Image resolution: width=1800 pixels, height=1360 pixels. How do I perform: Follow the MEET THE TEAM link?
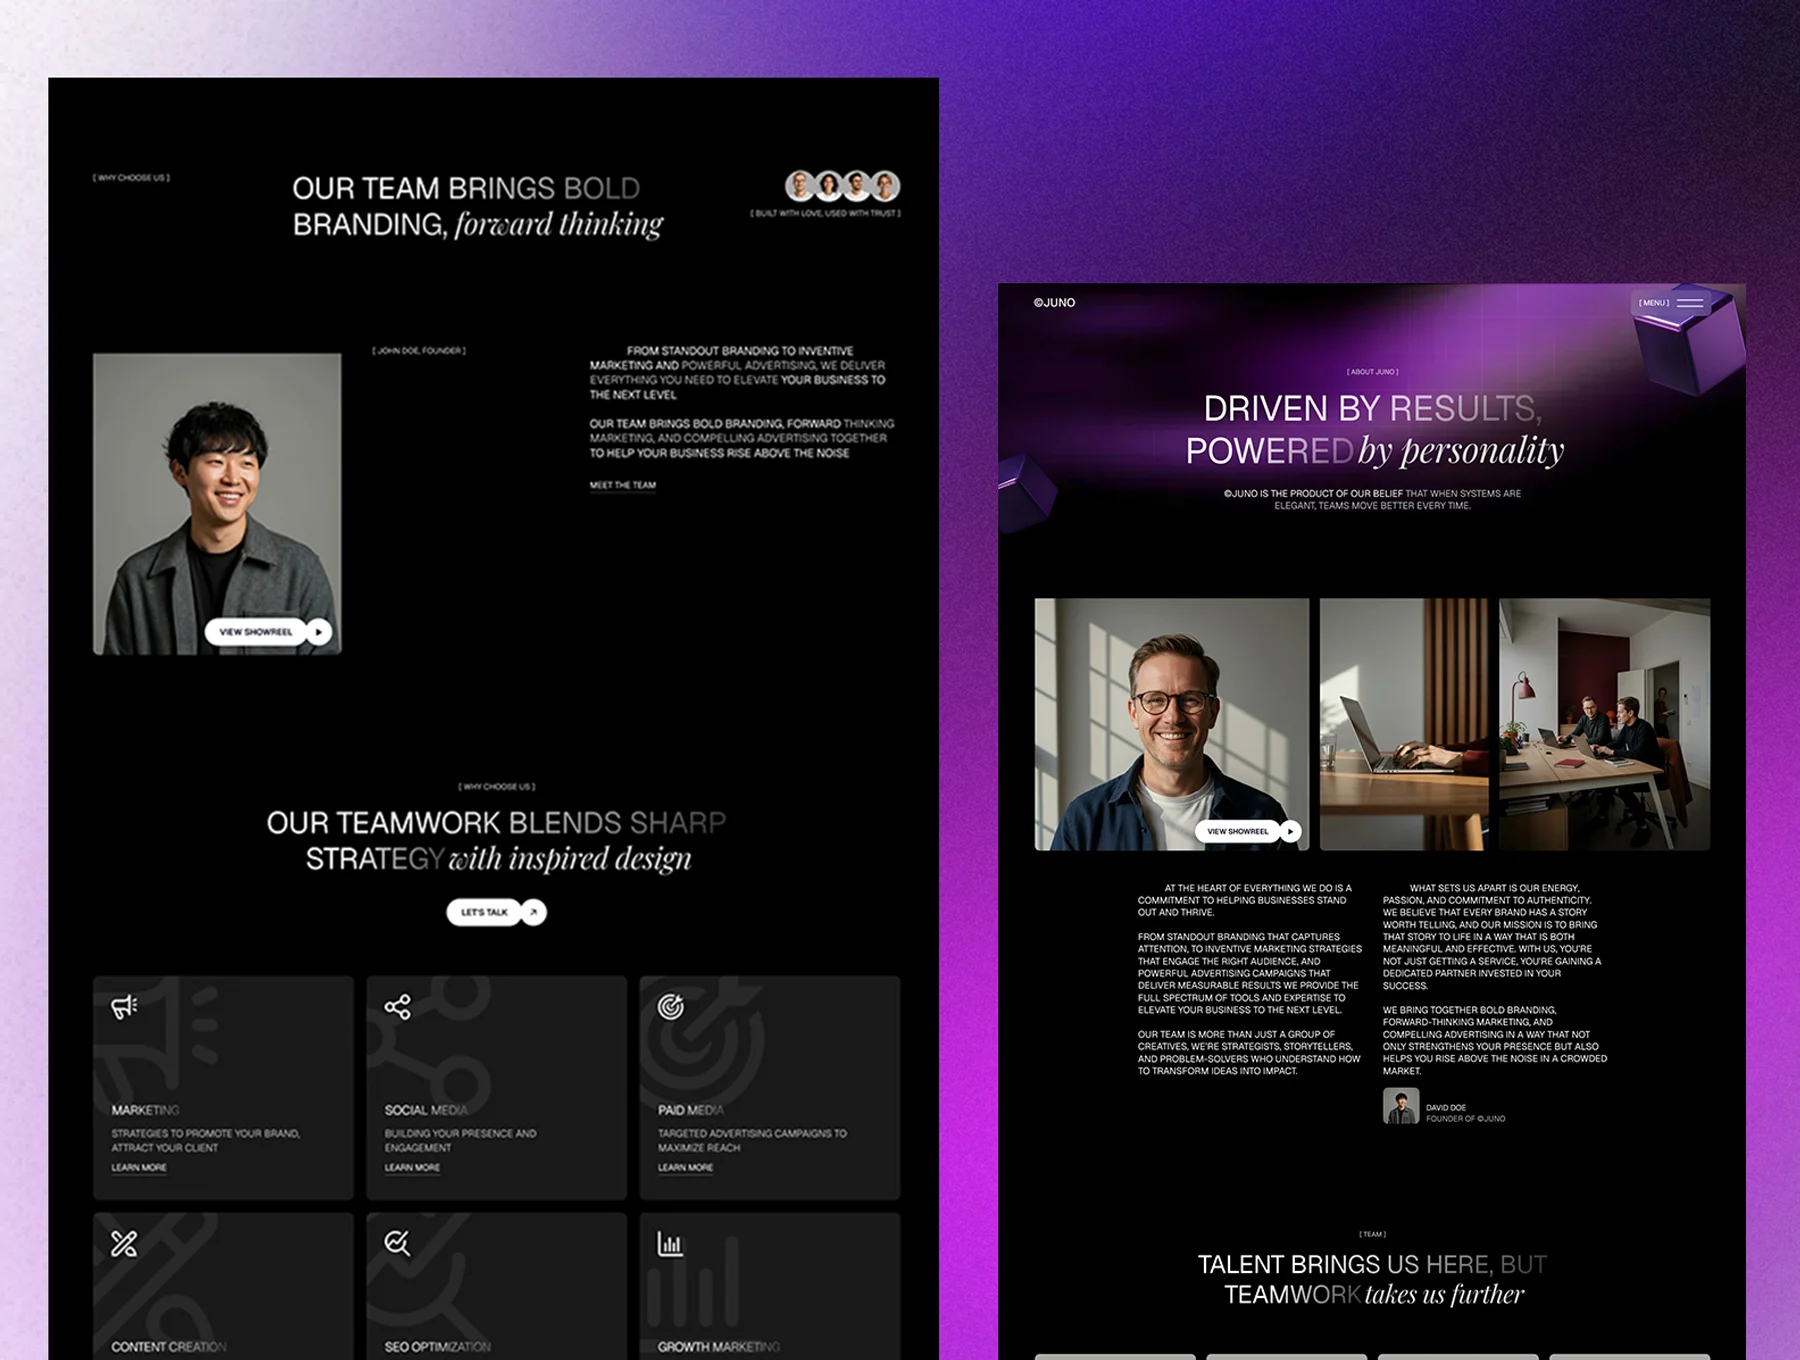(622, 483)
